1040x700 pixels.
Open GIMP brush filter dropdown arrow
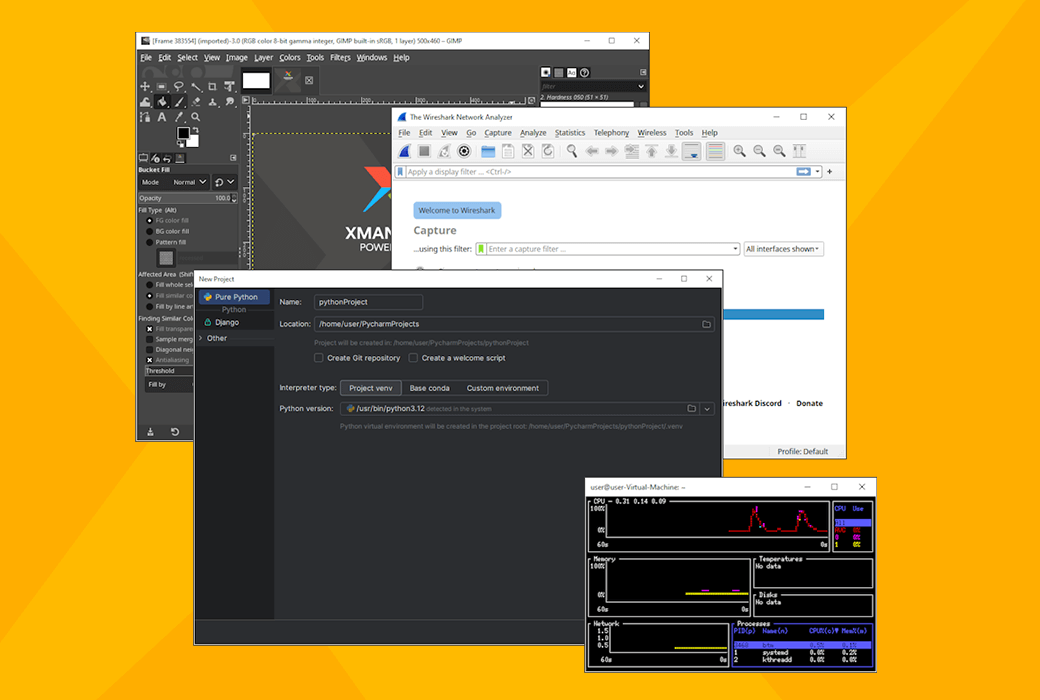tap(641, 86)
